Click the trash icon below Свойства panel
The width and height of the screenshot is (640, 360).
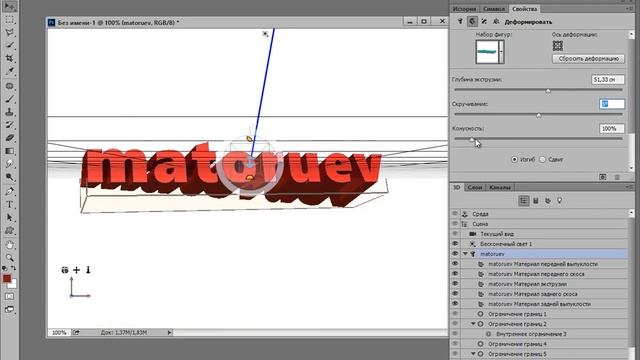(617, 177)
